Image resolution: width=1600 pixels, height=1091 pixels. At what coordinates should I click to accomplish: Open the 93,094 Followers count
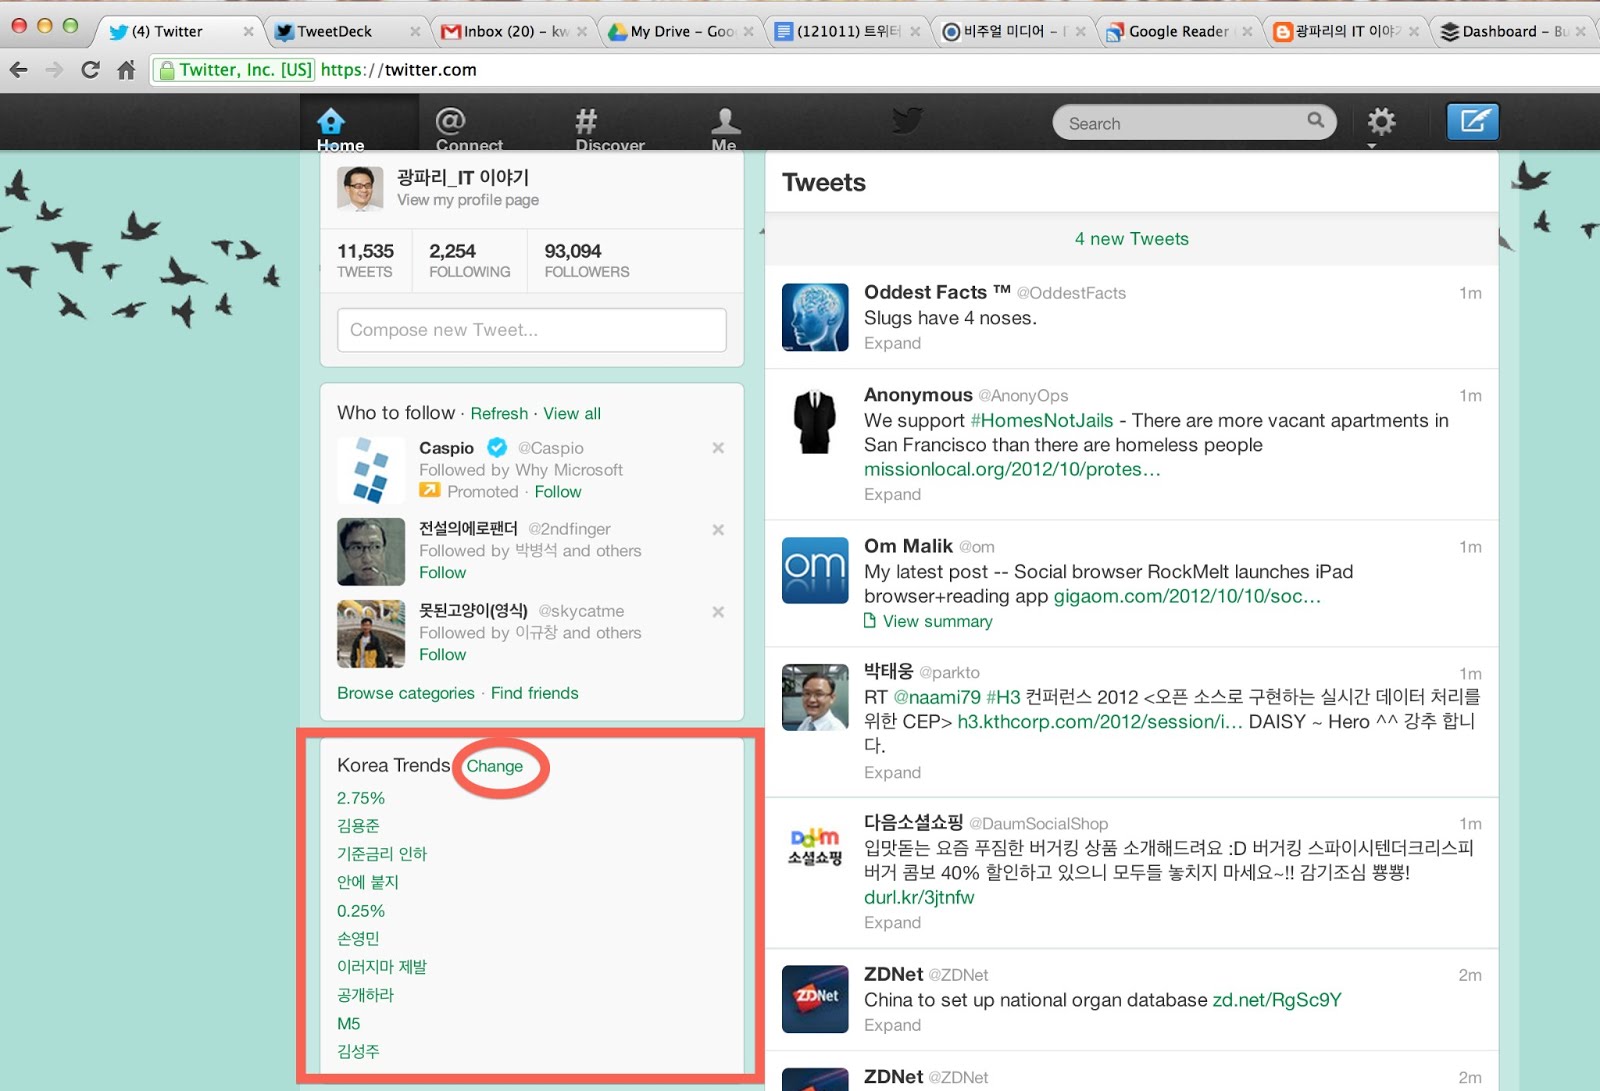587,260
